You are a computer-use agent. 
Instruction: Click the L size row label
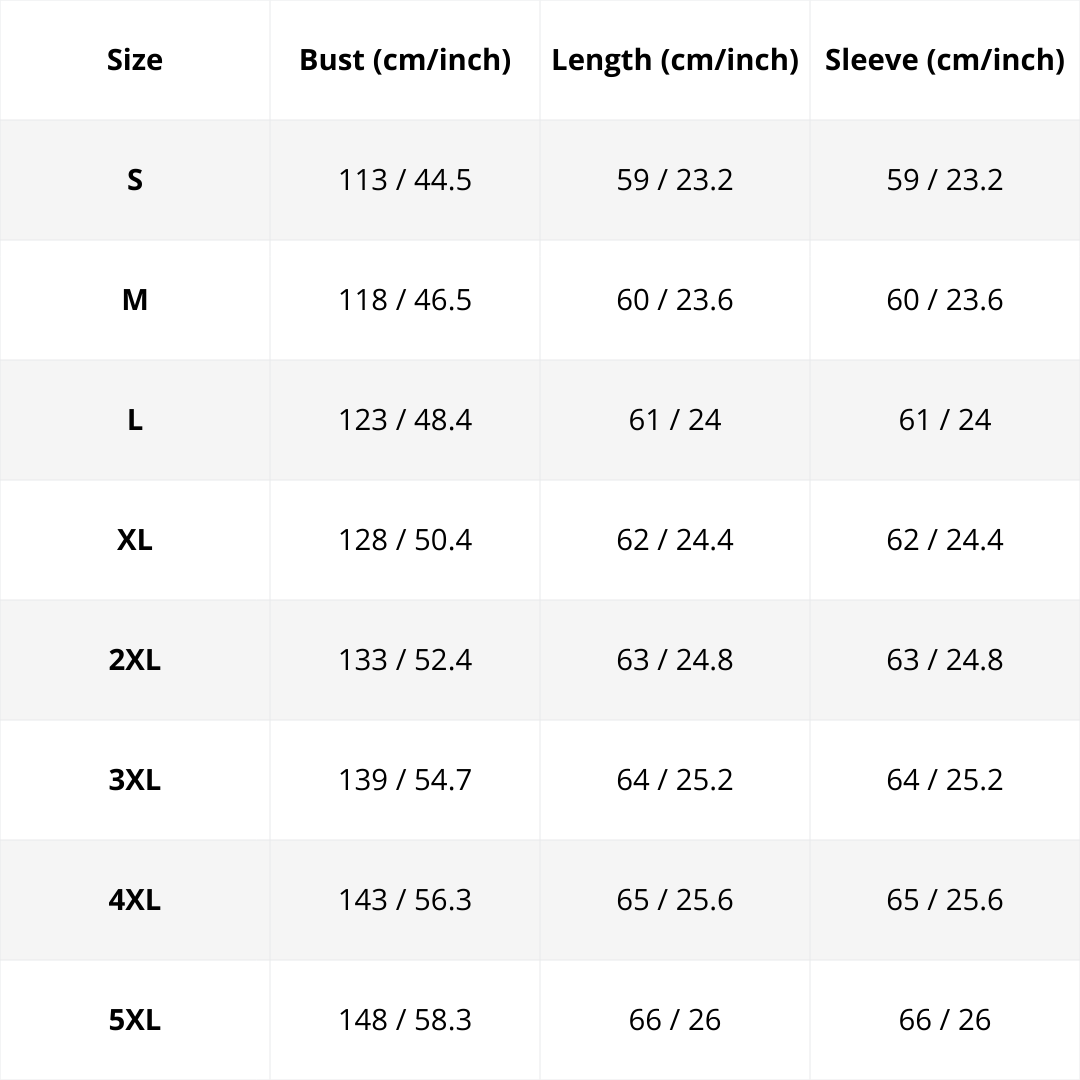coord(135,420)
